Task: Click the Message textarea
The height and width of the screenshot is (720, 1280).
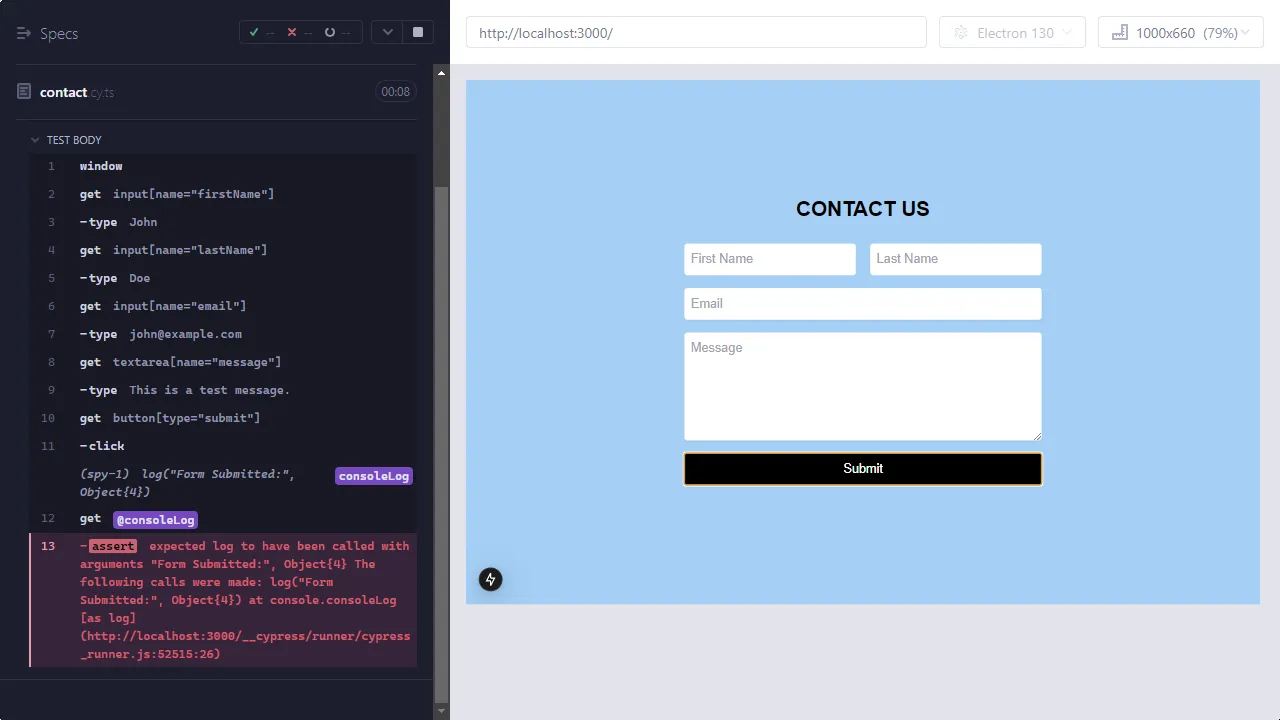Action: click(x=863, y=386)
